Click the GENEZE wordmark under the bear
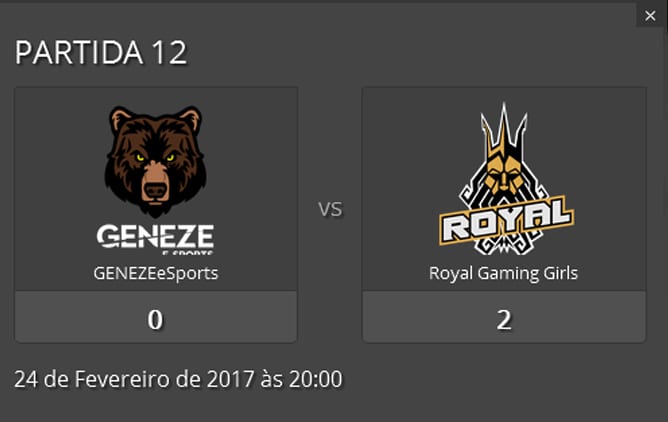The image size is (668, 422). [x=155, y=237]
